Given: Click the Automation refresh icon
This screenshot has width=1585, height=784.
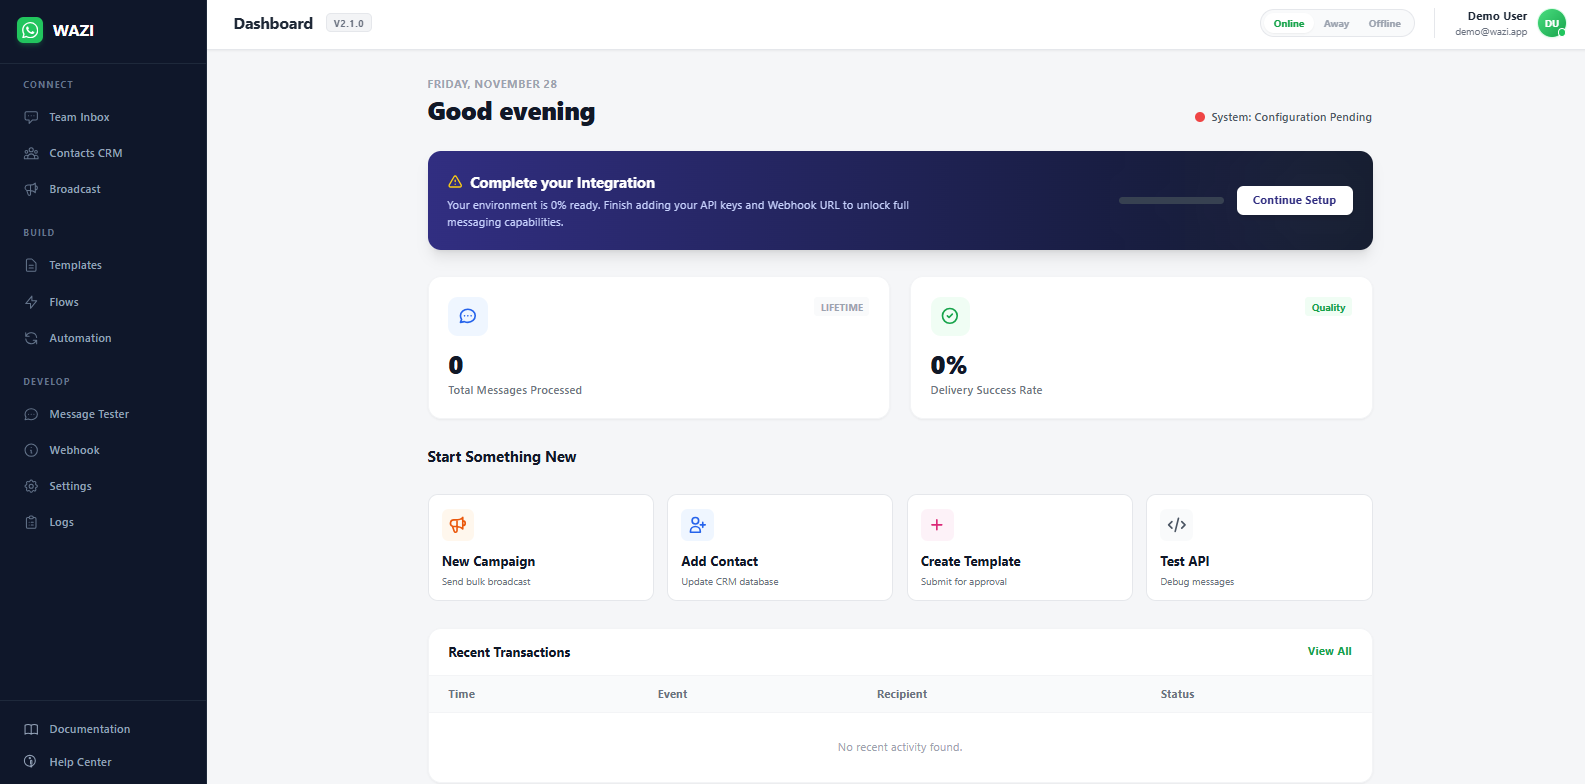Looking at the screenshot, I should [31, 338].
